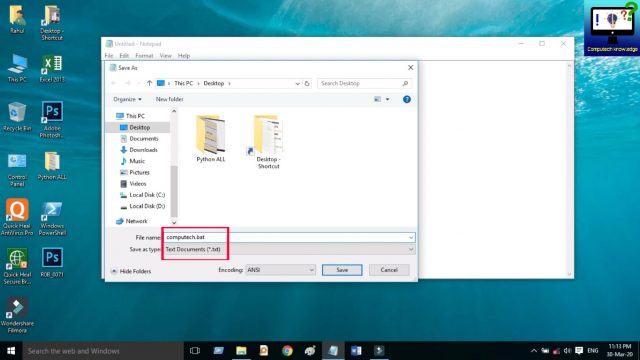Expand the File name history dropdown
The height and width of the screenshot is (360, 640).
click(411, 237)
